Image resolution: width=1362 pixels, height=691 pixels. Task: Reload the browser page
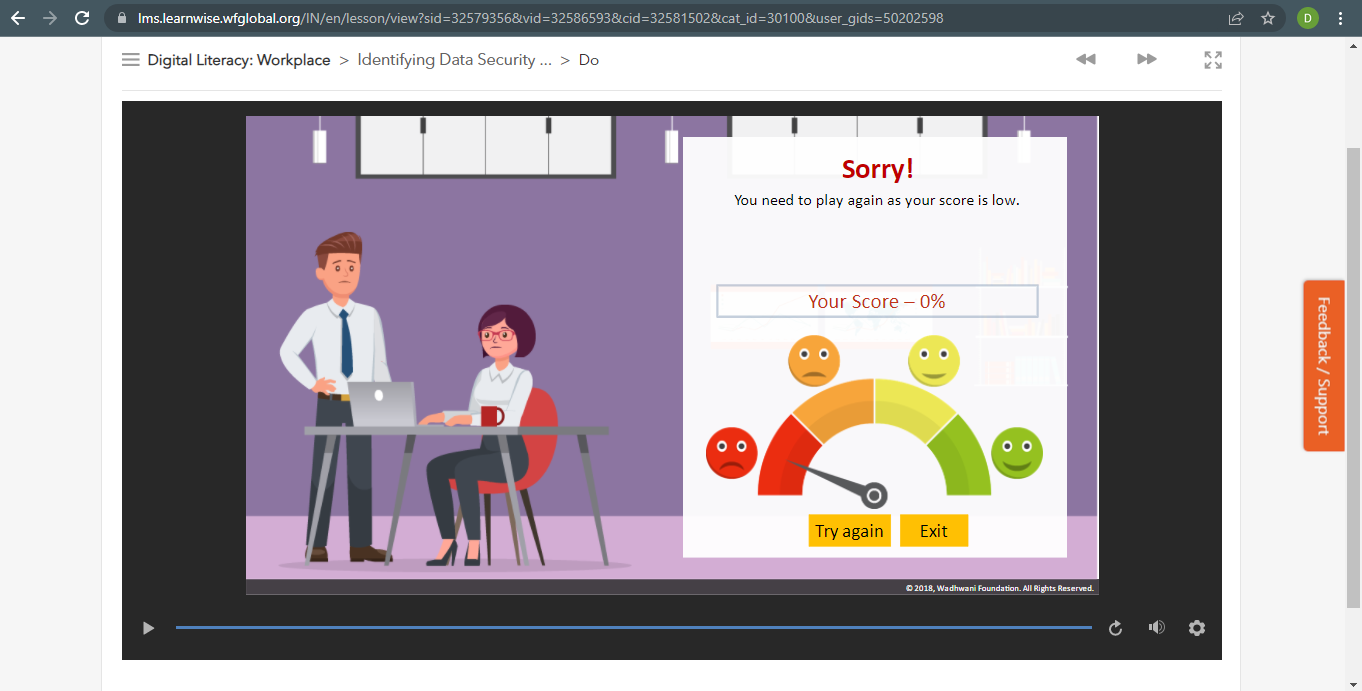(83, 18)
